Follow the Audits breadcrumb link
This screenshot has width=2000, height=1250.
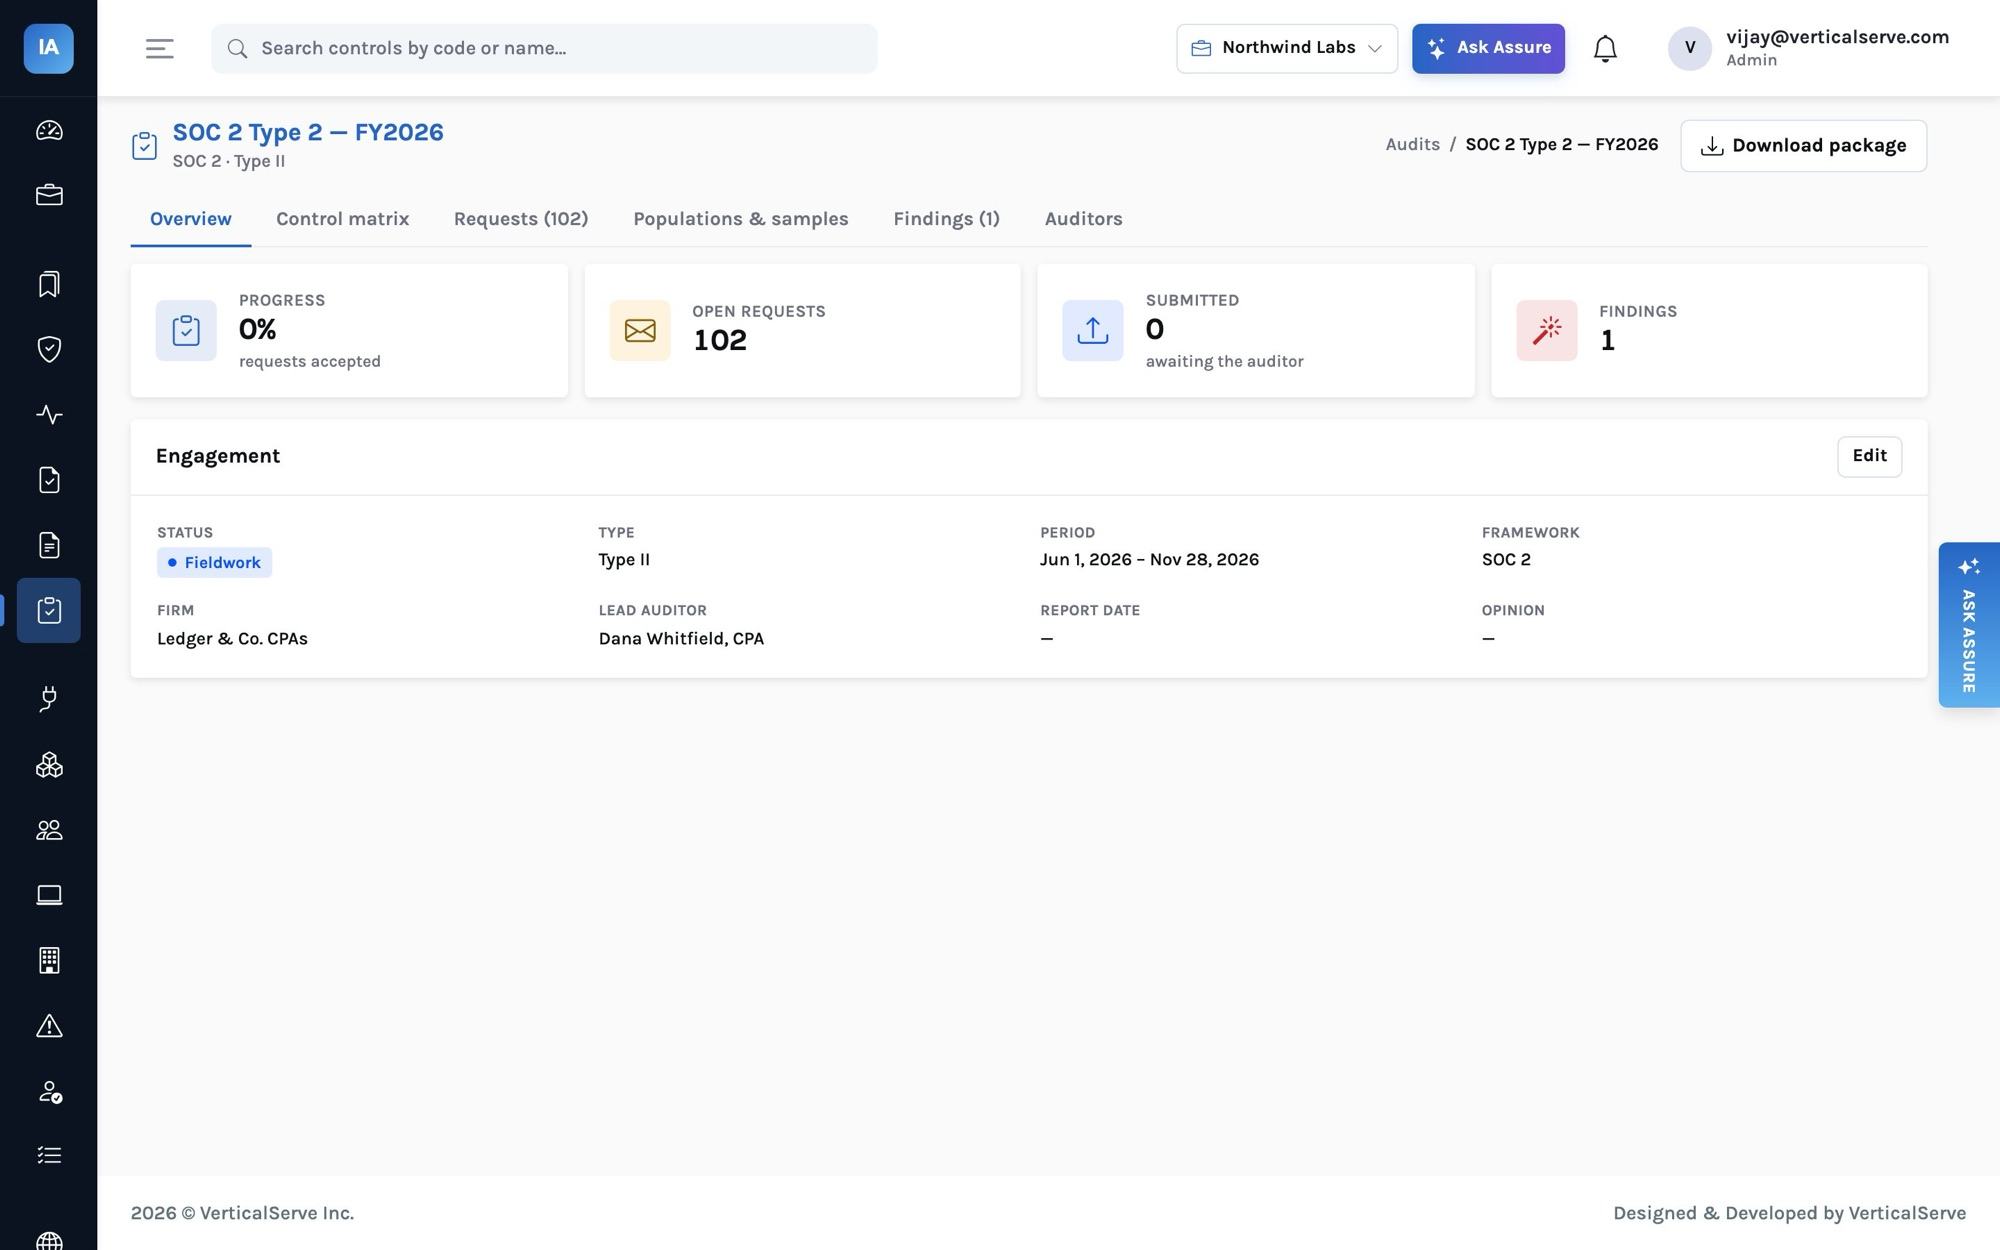pyautogui.click(x=1412, y=144)
